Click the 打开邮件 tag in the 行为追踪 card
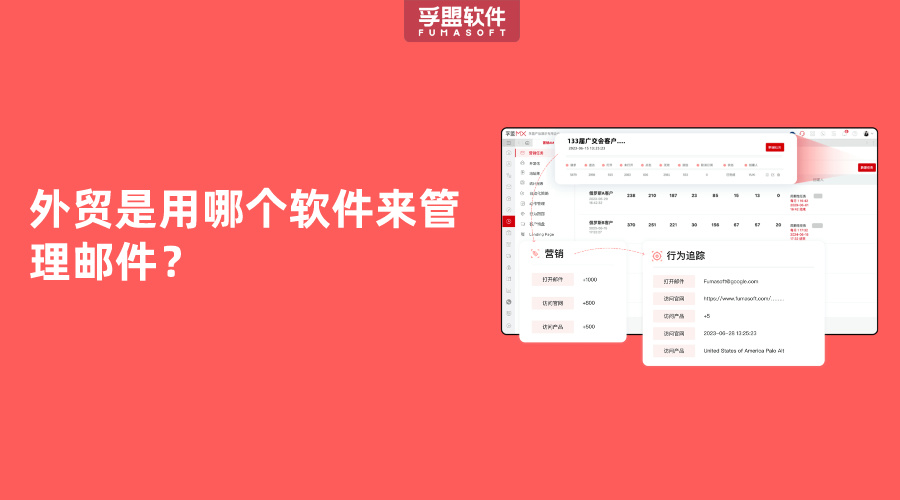Image resolution: width=900 pixels, height=500 pixels. pyautogui.click(x=674, y=281)
